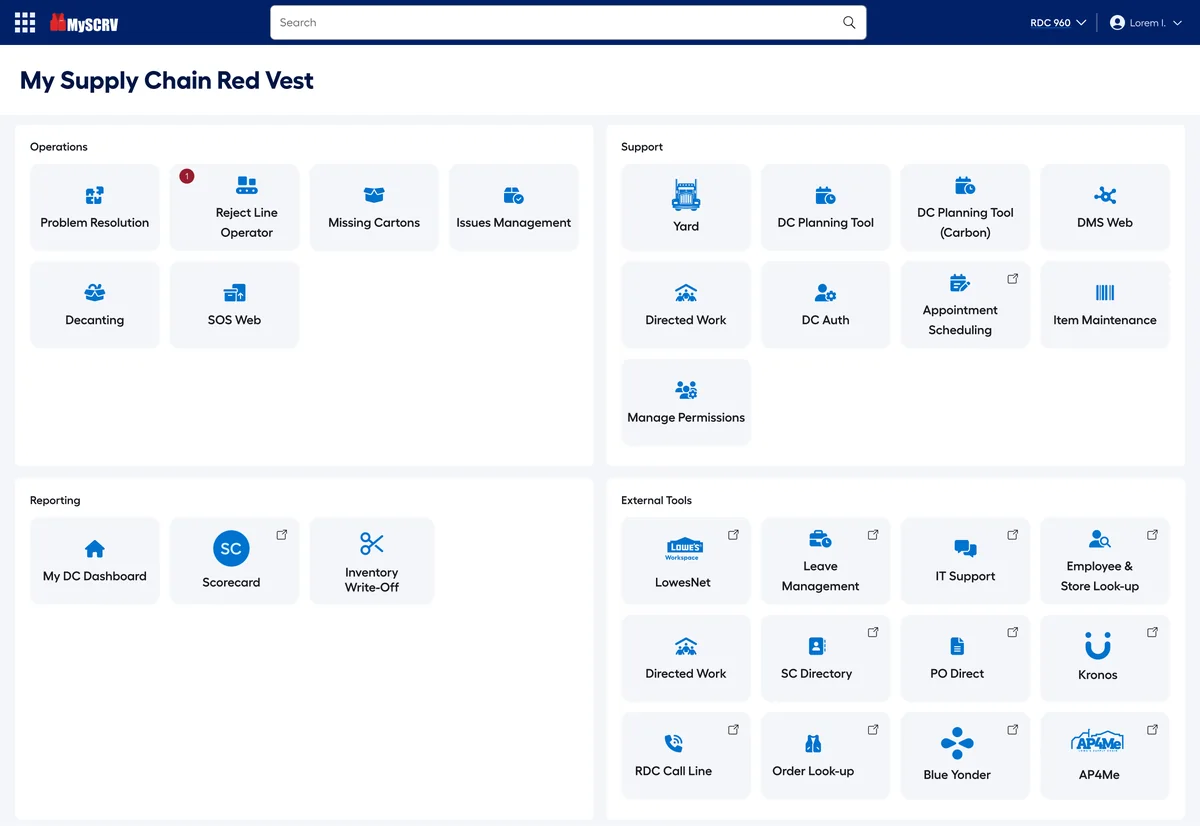This screenshot has height=826, width=1200.
Task: Open Reject Line Operator tile
Action: tap(235, 207)
